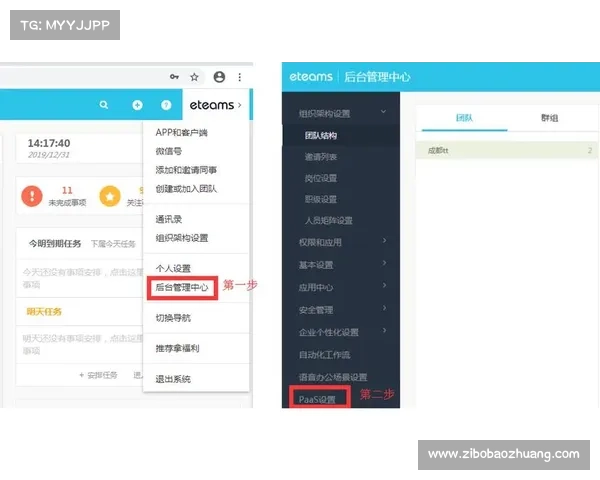Open the browser profile avatar icon

[x=219, y=77]
